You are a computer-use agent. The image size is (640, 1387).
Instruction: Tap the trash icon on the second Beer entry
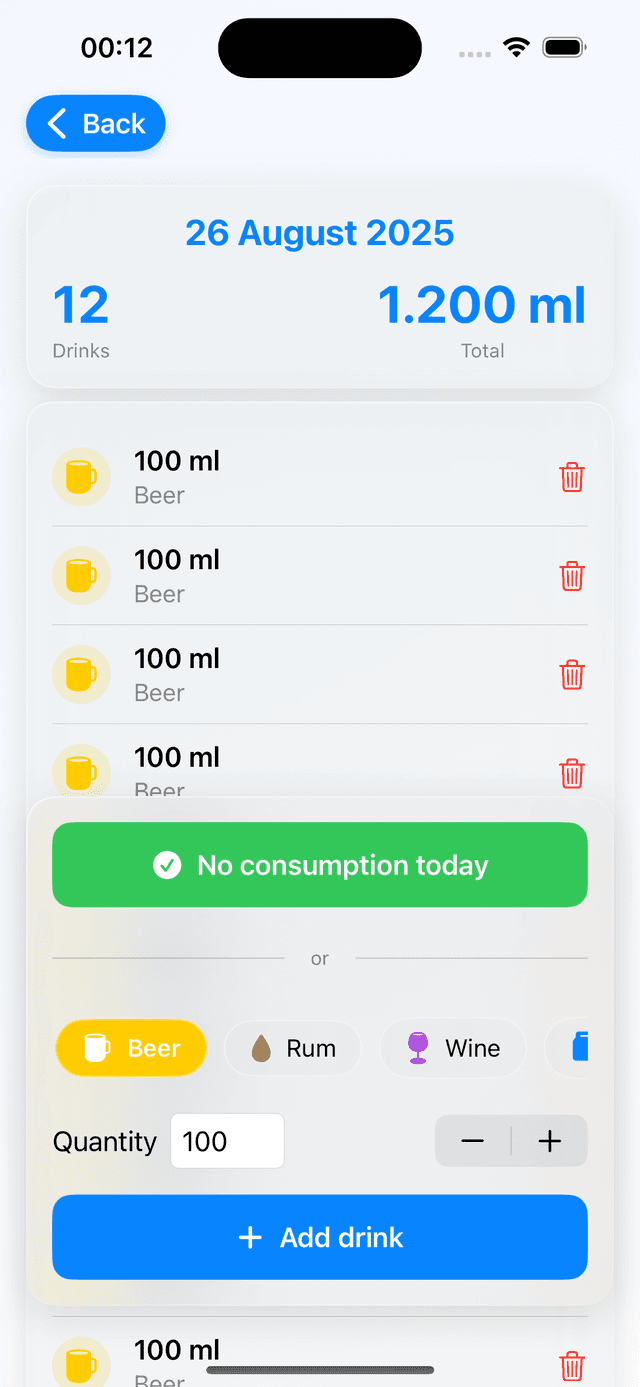coord(571,576)
